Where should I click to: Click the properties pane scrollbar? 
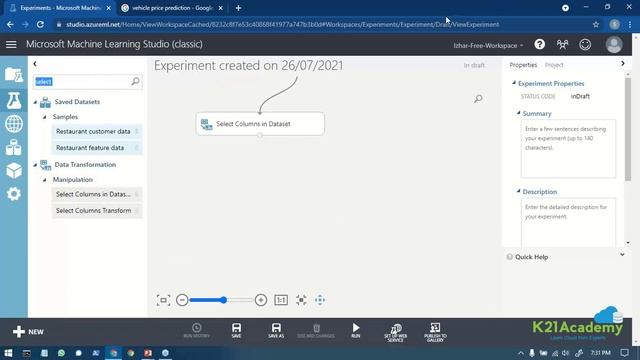point(628,129)
